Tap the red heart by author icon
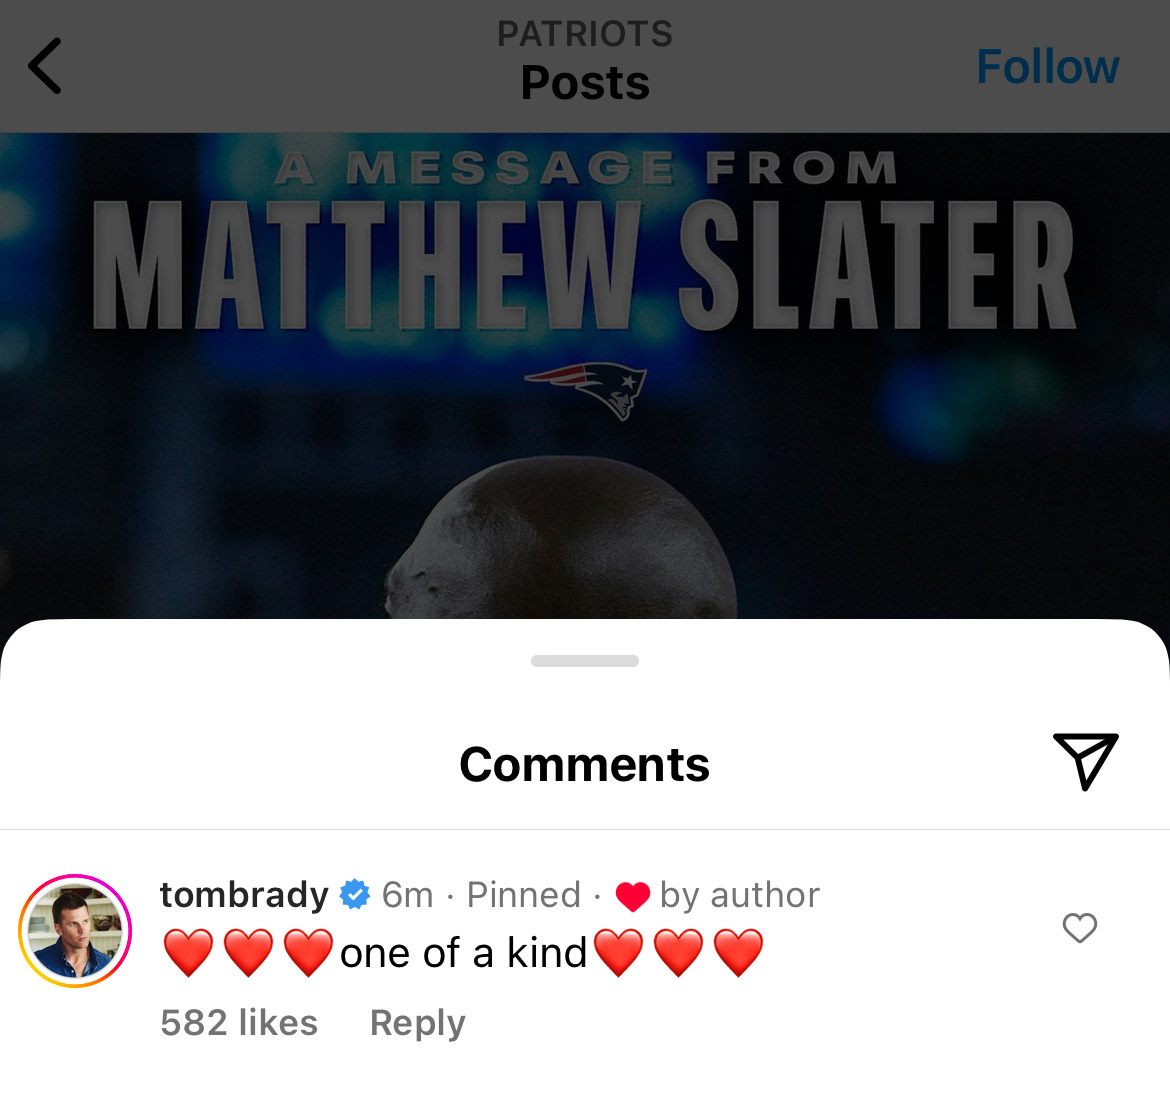 (x=632, y=896)
